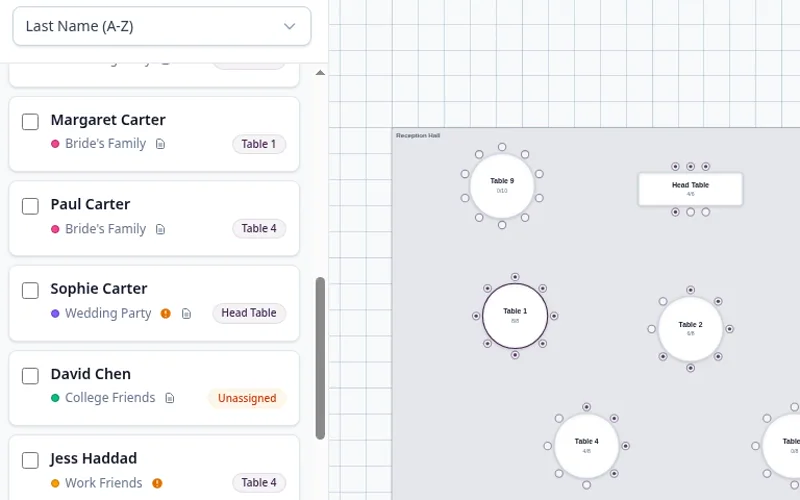
Task: Select Table 1 on the canvas
Action: click(515, 316)
